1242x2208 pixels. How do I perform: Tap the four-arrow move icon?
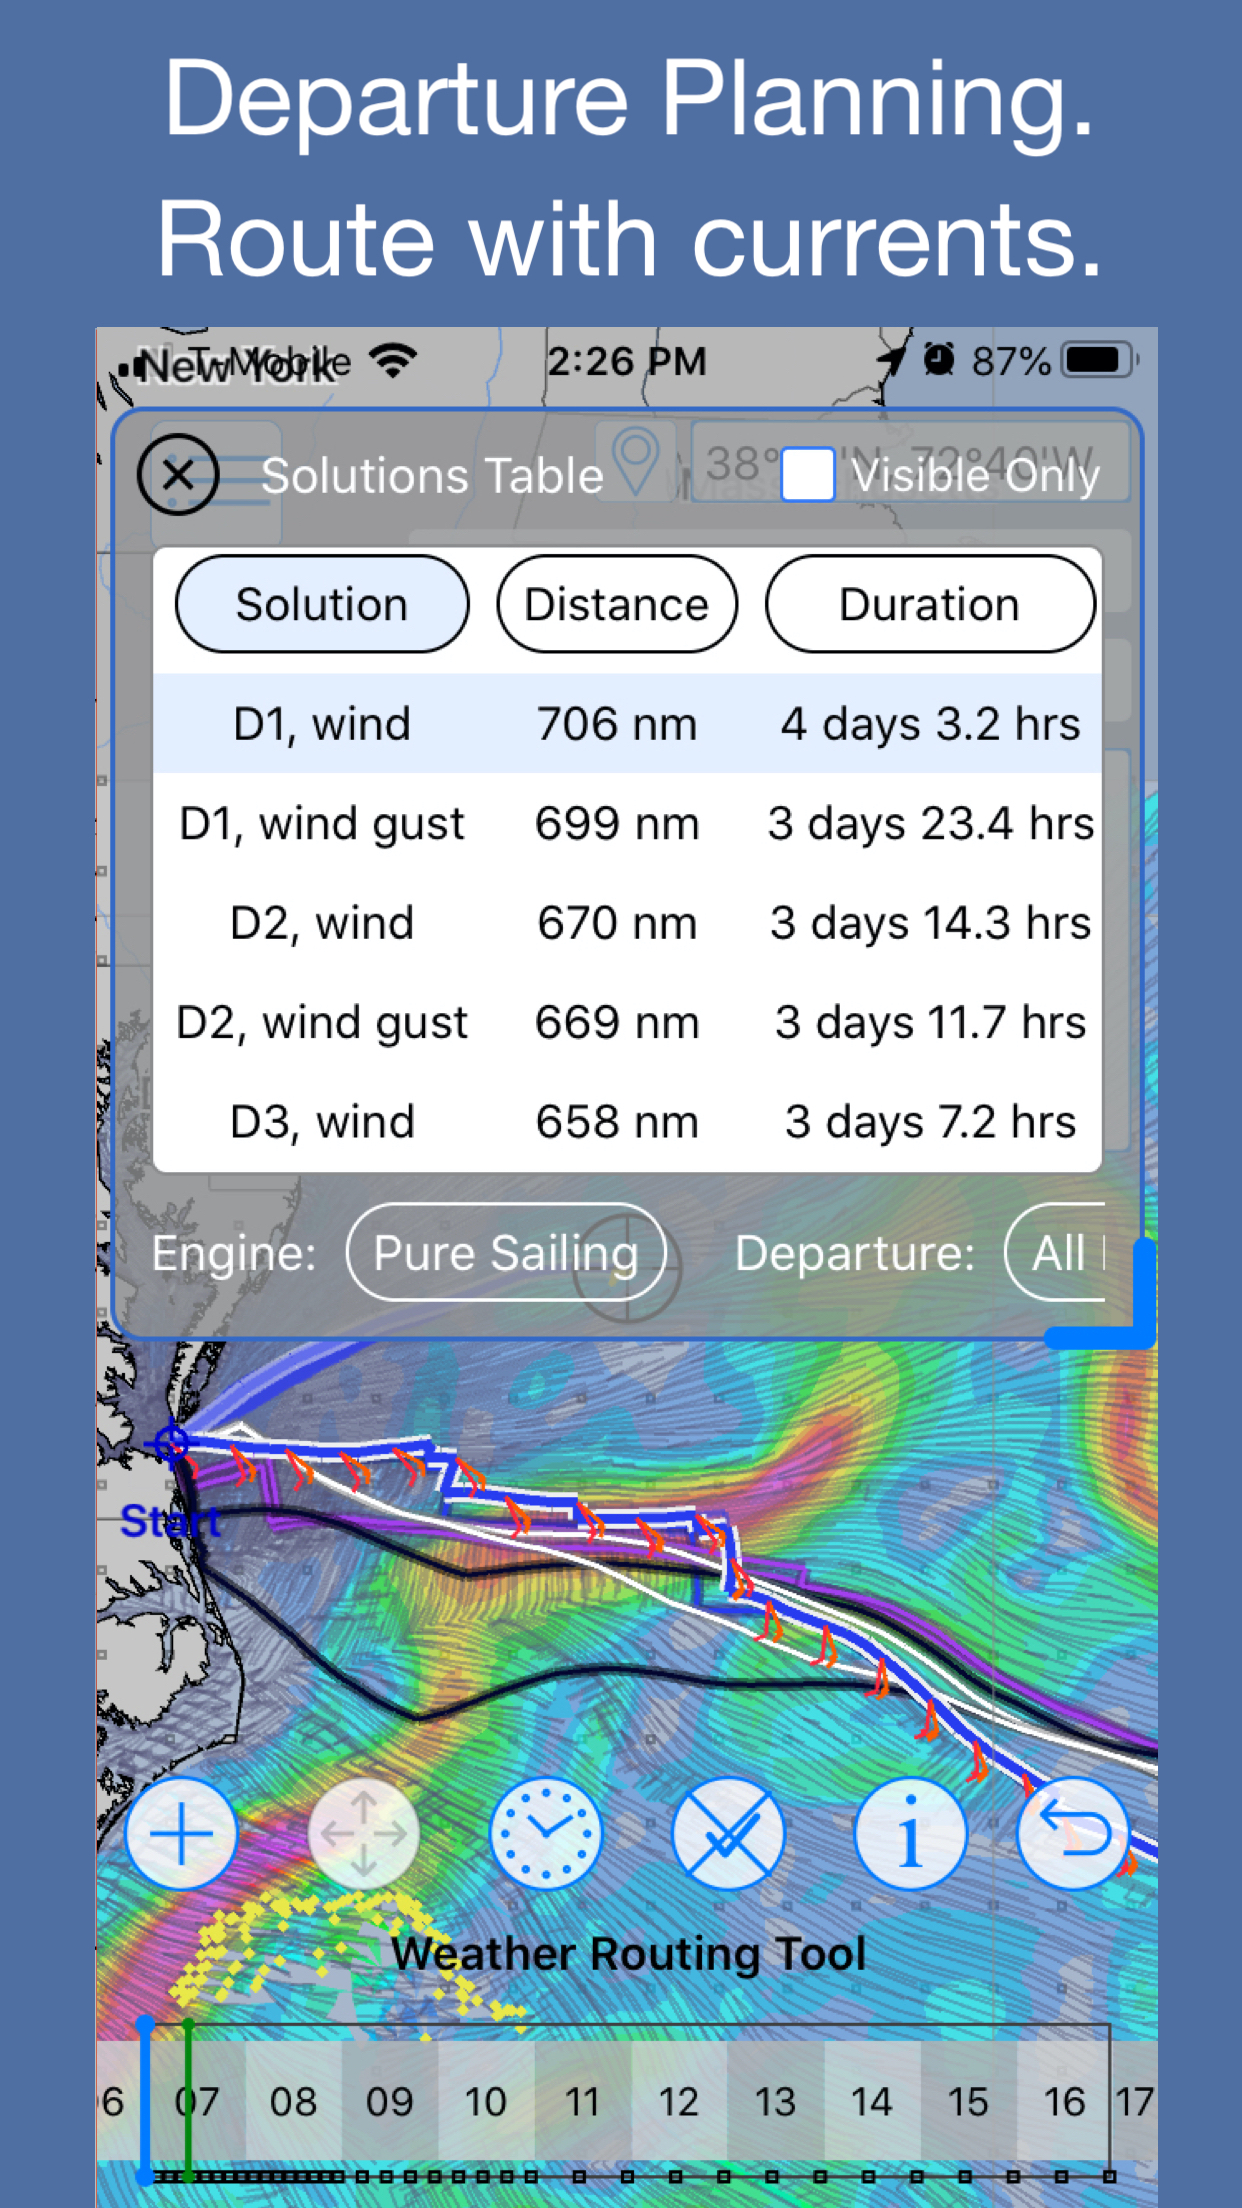tap(363, 1833)
